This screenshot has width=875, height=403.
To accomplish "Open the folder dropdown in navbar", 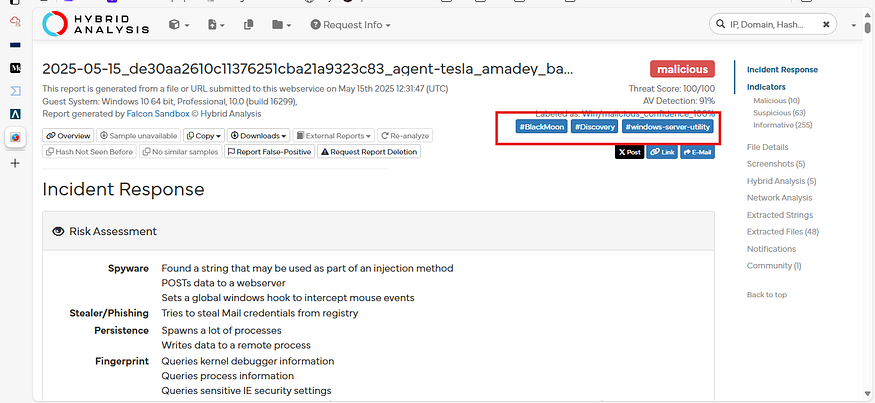I will pyautogui.click(x=282, y=25).
